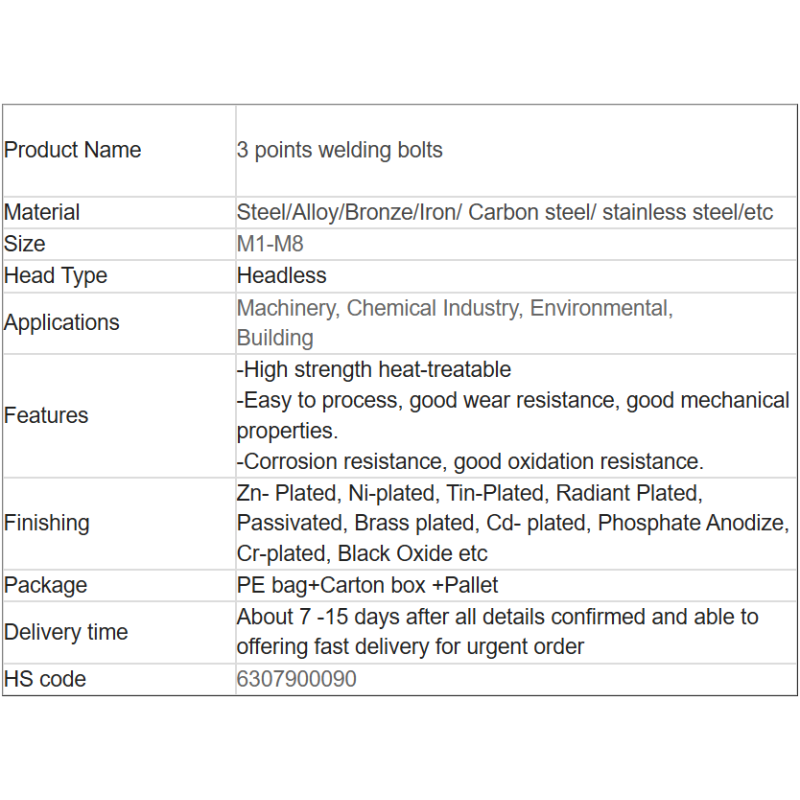Screen dimensions: 800x800
Task: Click the Finishing row label
Action: (x=47, y=523)
